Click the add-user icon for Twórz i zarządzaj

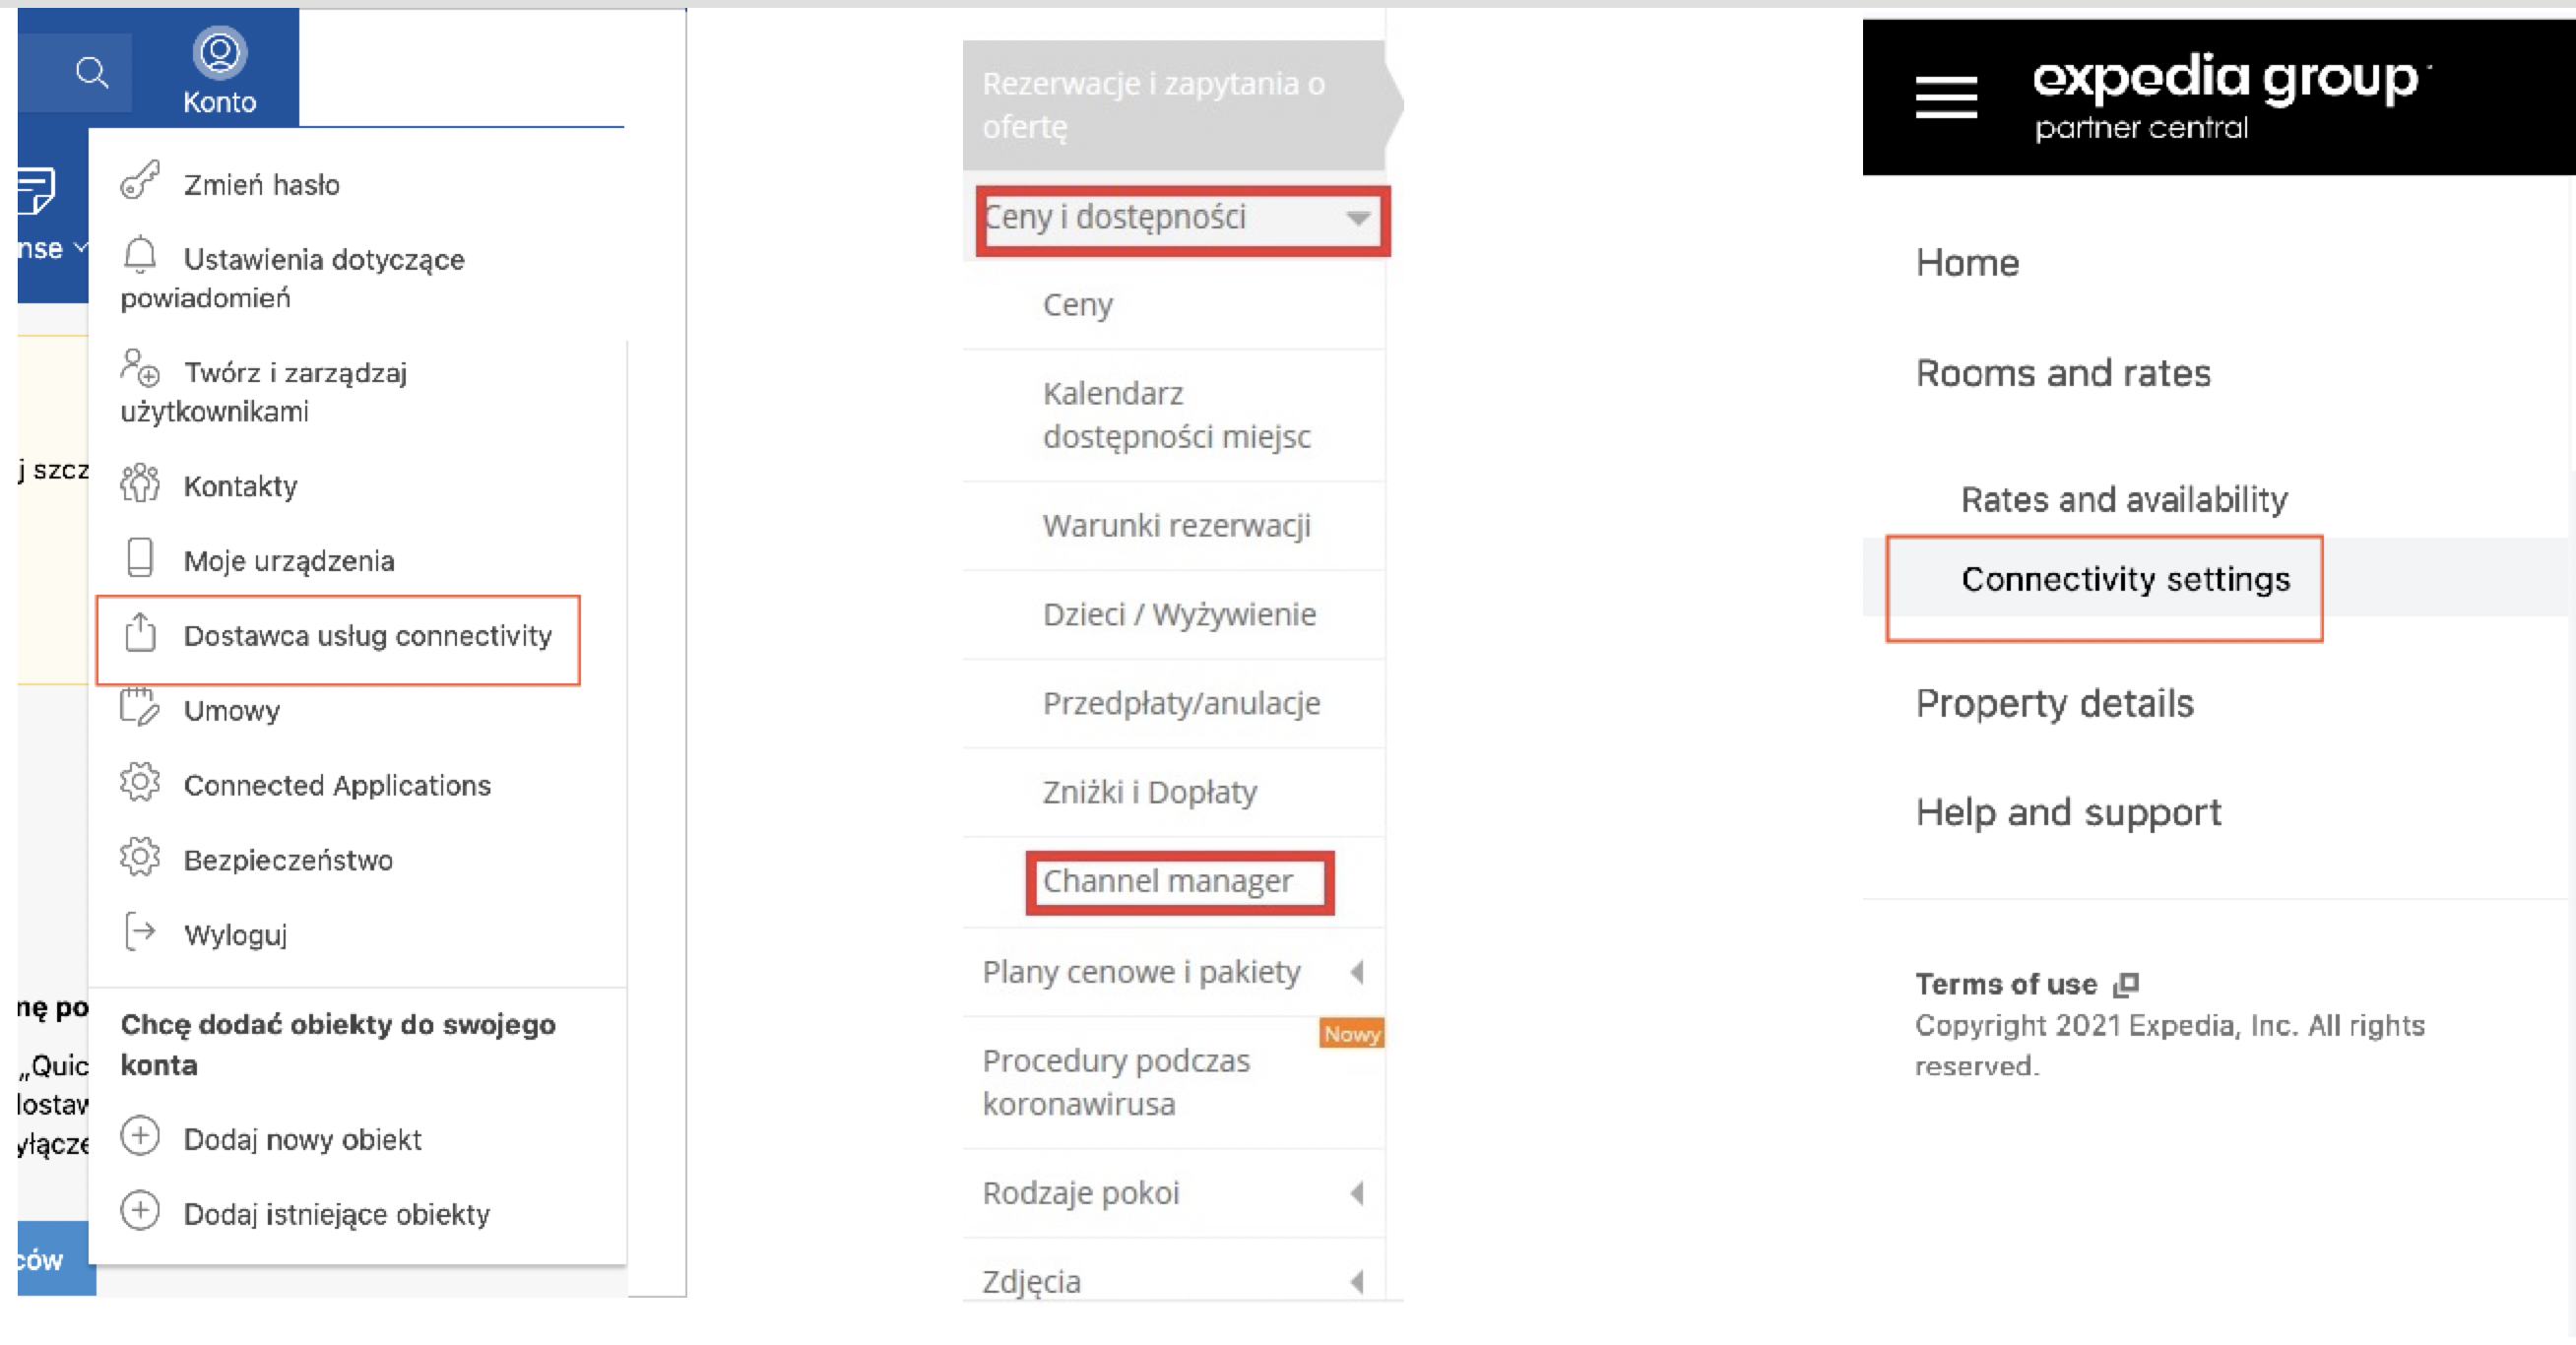tap(140, 368)
